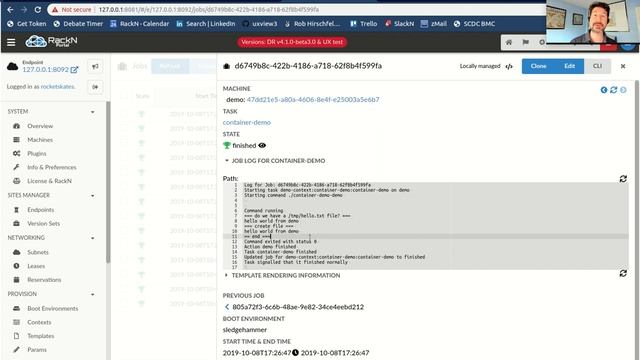Click the Info & Preferences wrench icon

pyautogui.click(x=16, y=167)
